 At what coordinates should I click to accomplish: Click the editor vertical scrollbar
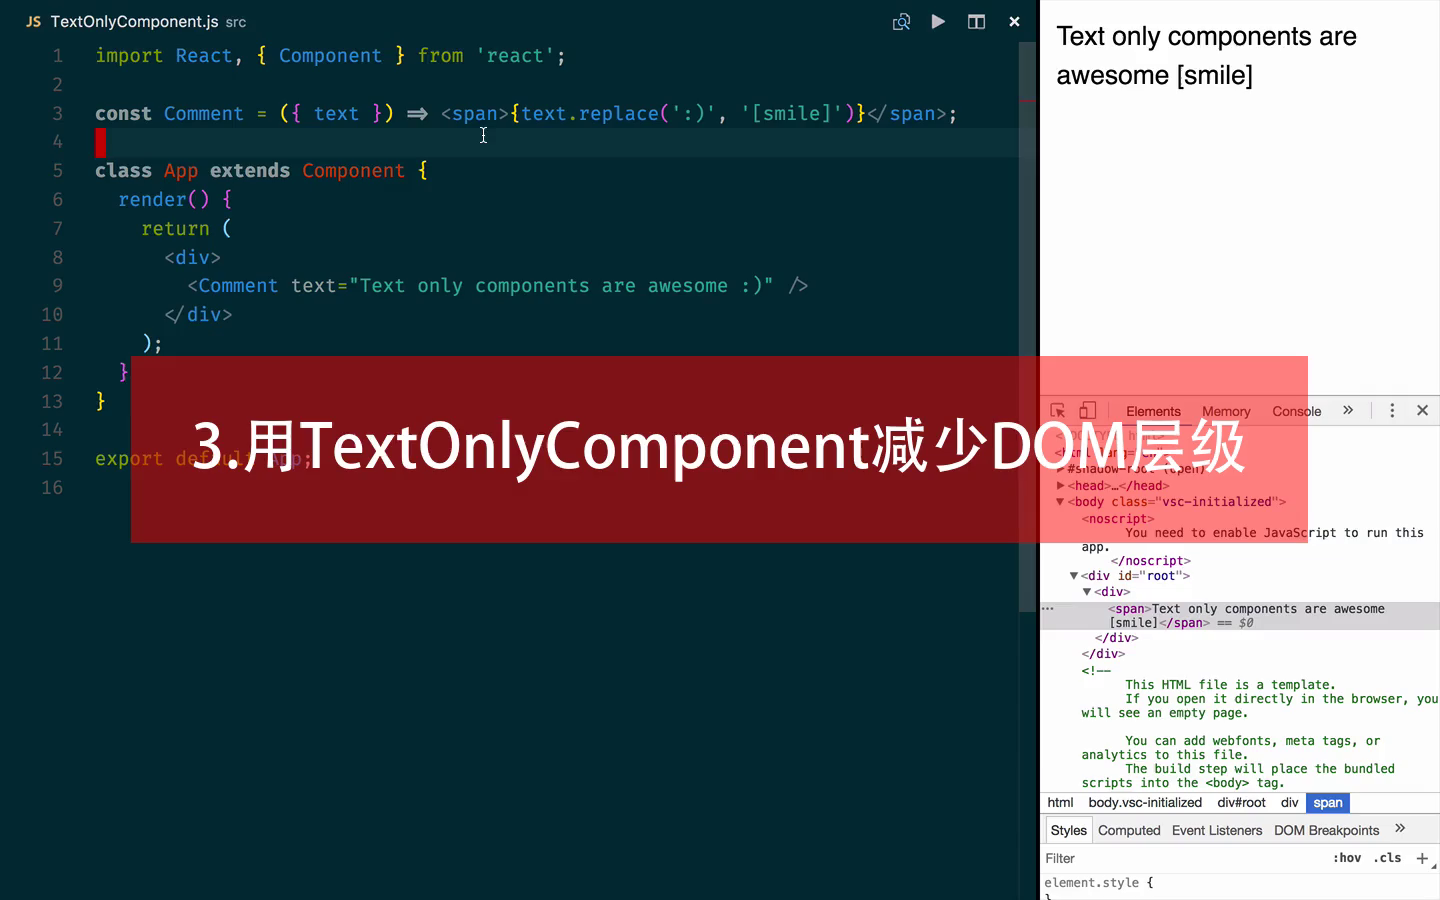click(x=1027, y=325)
